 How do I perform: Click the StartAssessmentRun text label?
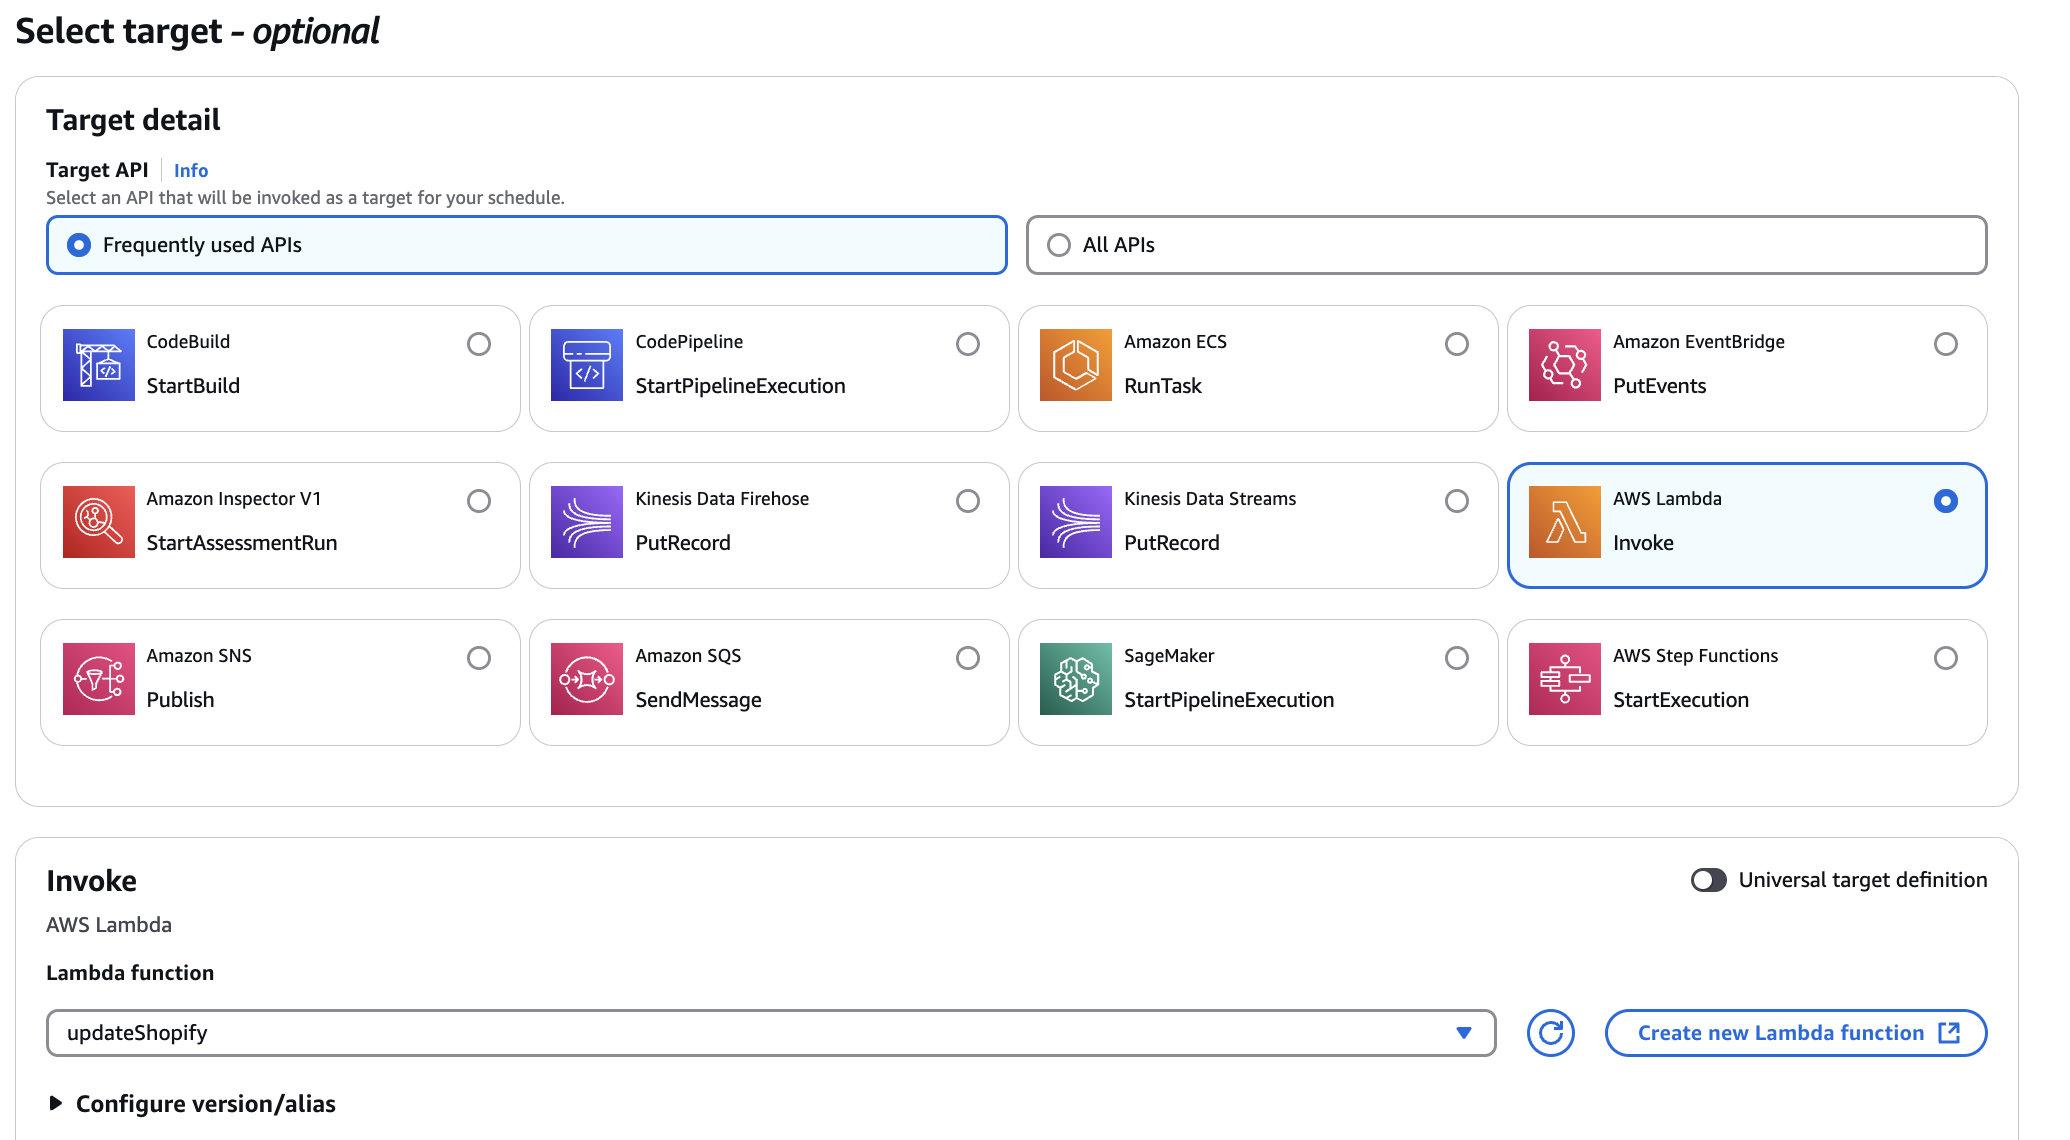coord(242,543)
